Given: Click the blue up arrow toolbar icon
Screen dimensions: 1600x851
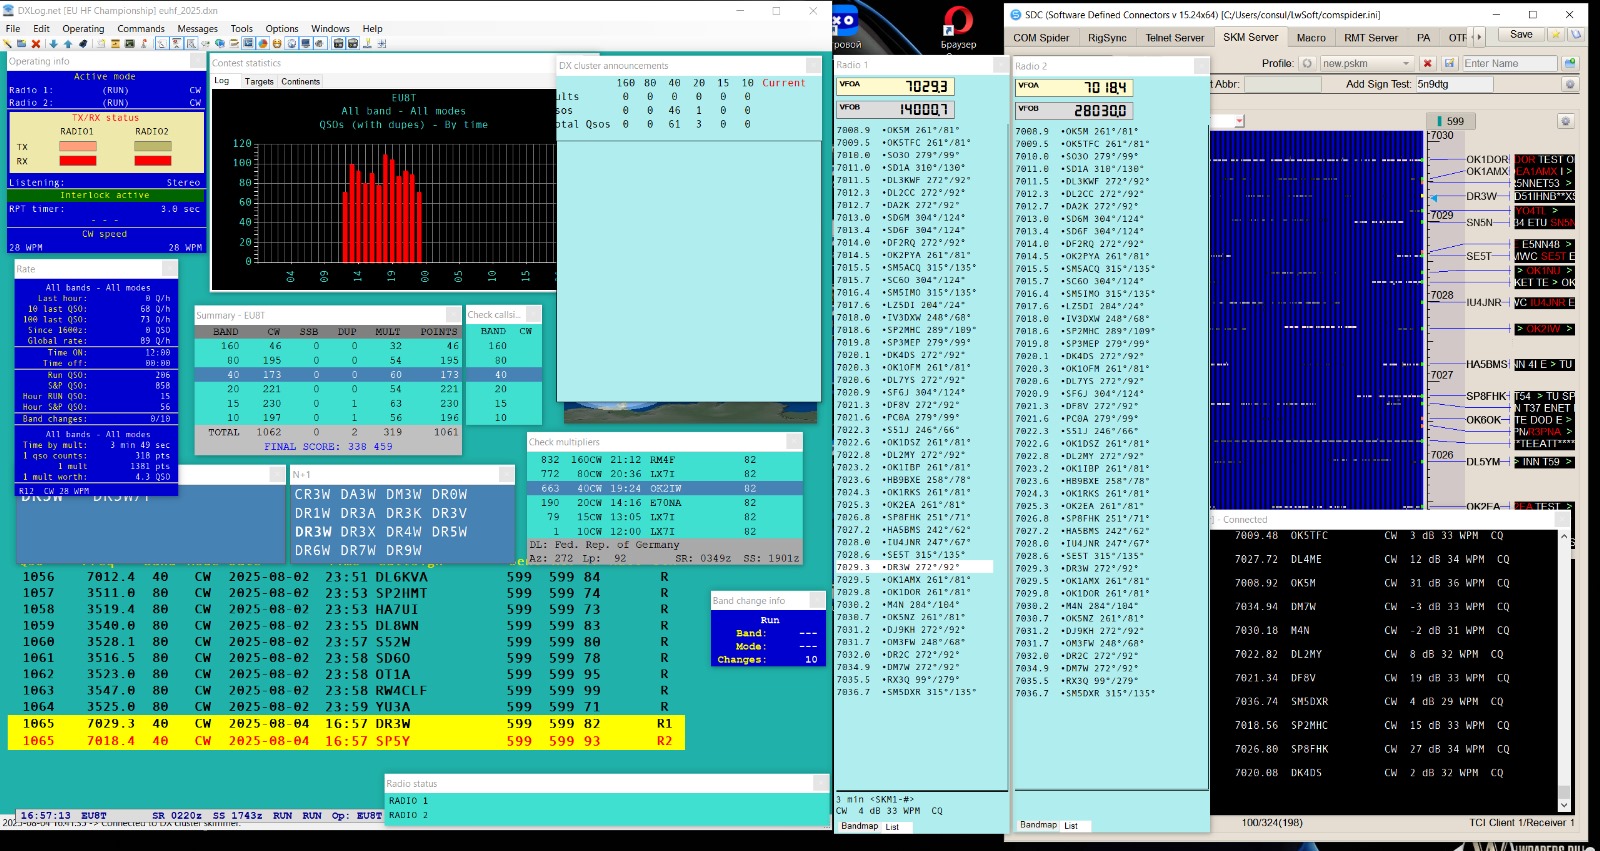Looking at the screenshot, I should point(68,44).
